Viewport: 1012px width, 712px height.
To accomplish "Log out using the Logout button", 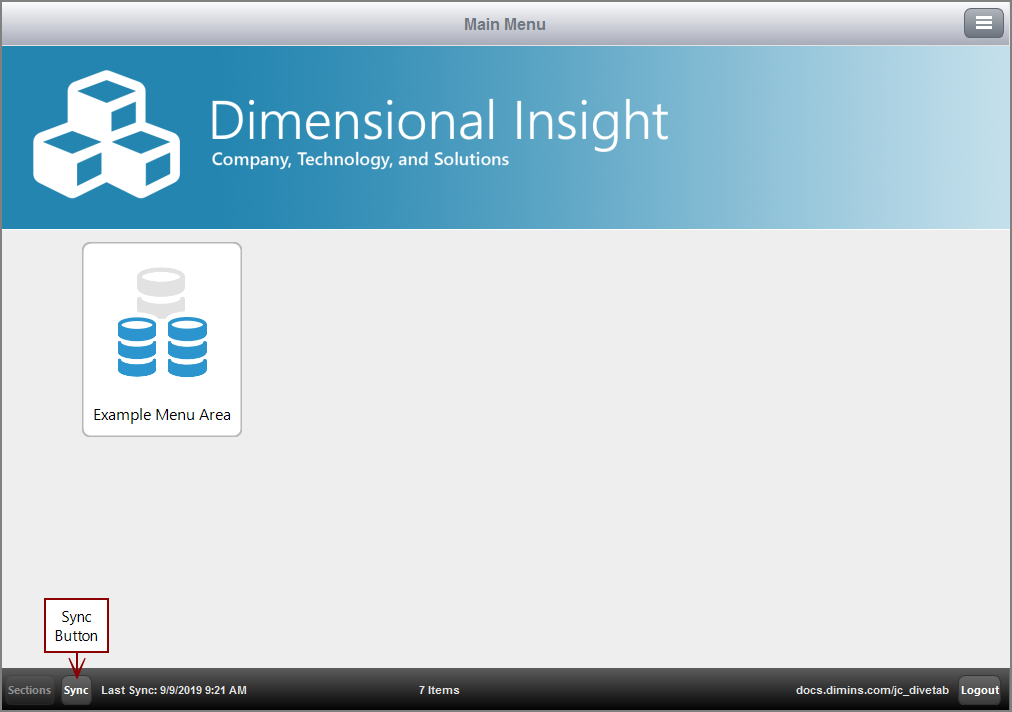I will (x=979, y=690).
